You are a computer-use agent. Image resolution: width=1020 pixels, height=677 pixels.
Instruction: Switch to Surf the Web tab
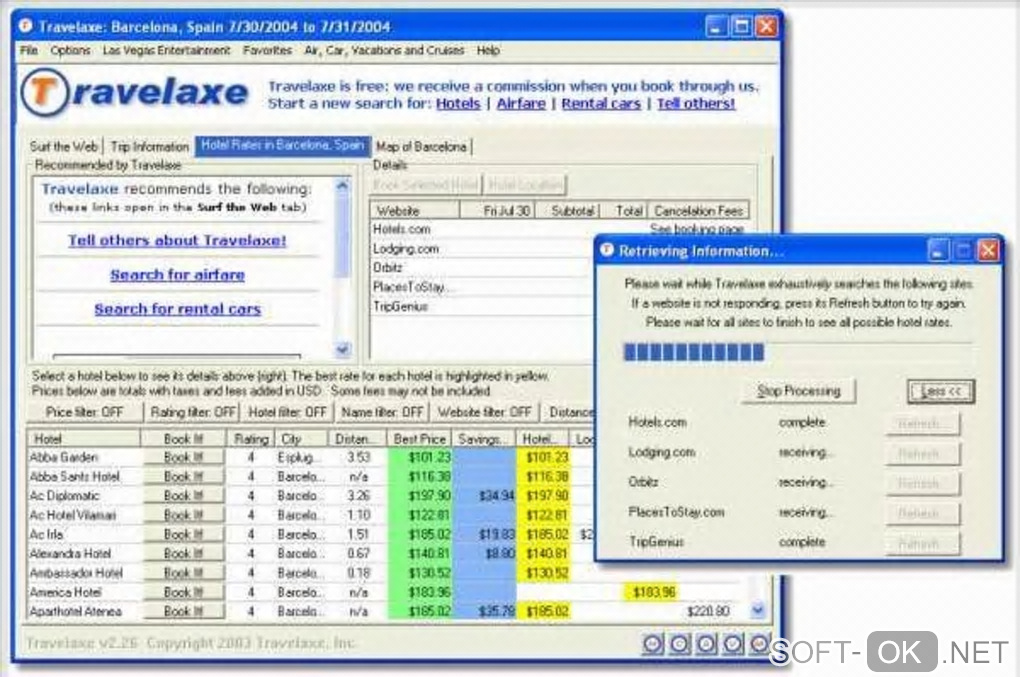[x=64, y=146]
